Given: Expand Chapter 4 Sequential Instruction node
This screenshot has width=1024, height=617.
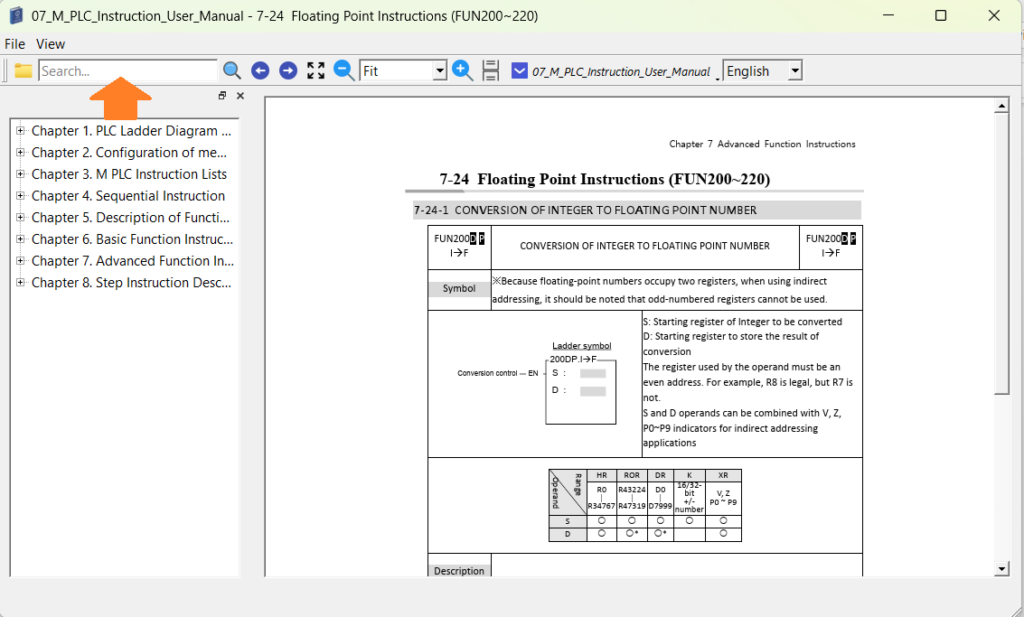Looking at the screenshot, I should point(20,195).
